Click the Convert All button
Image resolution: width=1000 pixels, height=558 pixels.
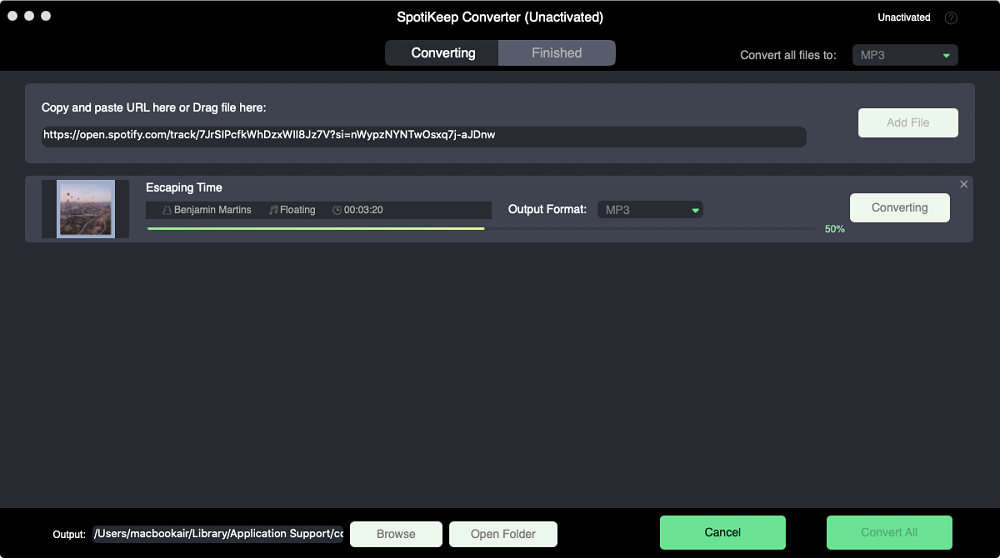889,532
